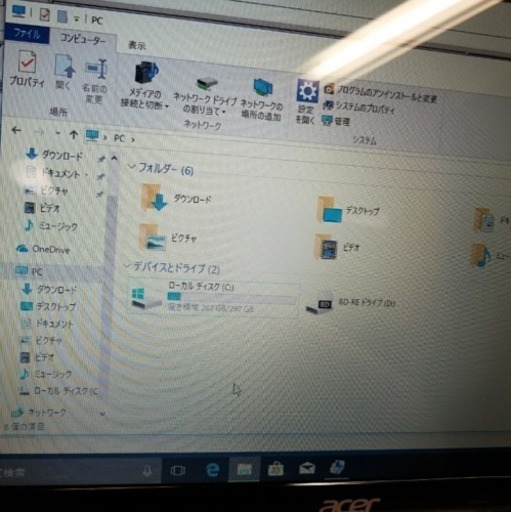The image size is (511, 512).
Task: Open the ファイル menu tab
Action: 27,35
